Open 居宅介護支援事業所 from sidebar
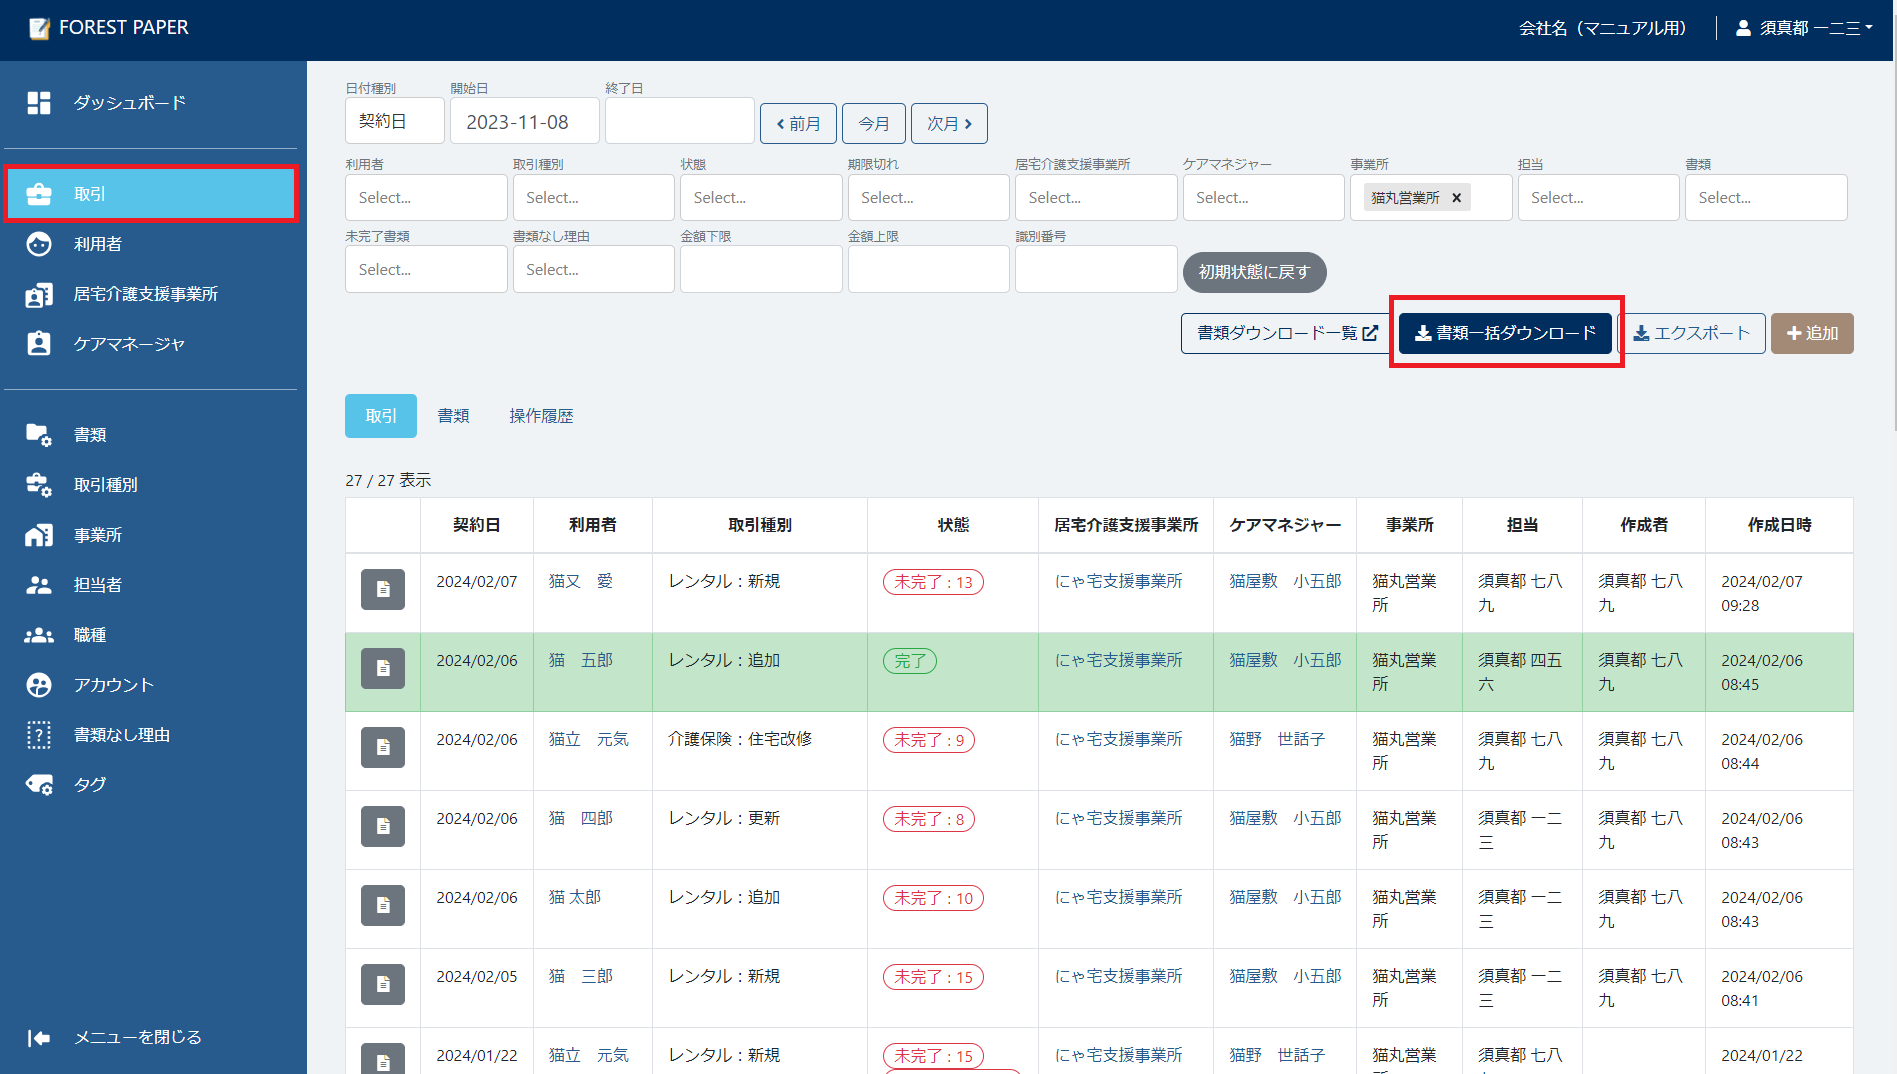Screen dimensions: 1897x1074 145,294
